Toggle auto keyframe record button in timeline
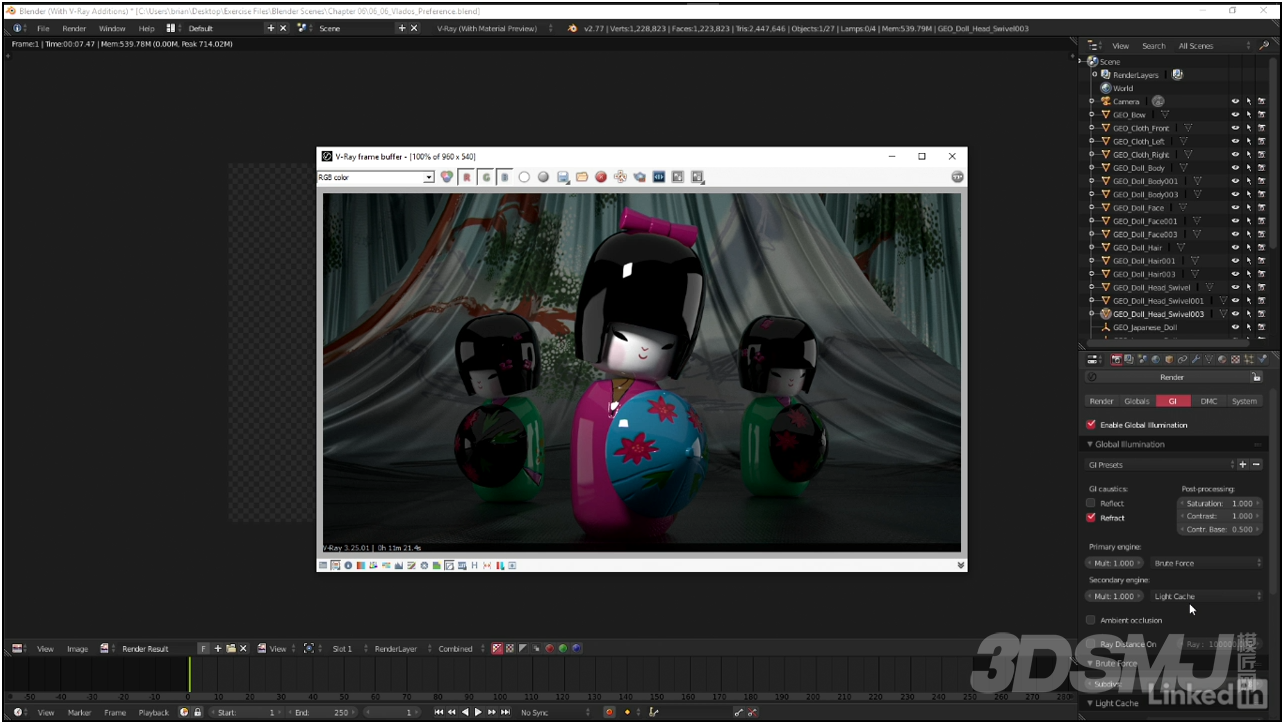Image resolution: width=1284 pixels, height=724 pixels. (x=609, y=712)
